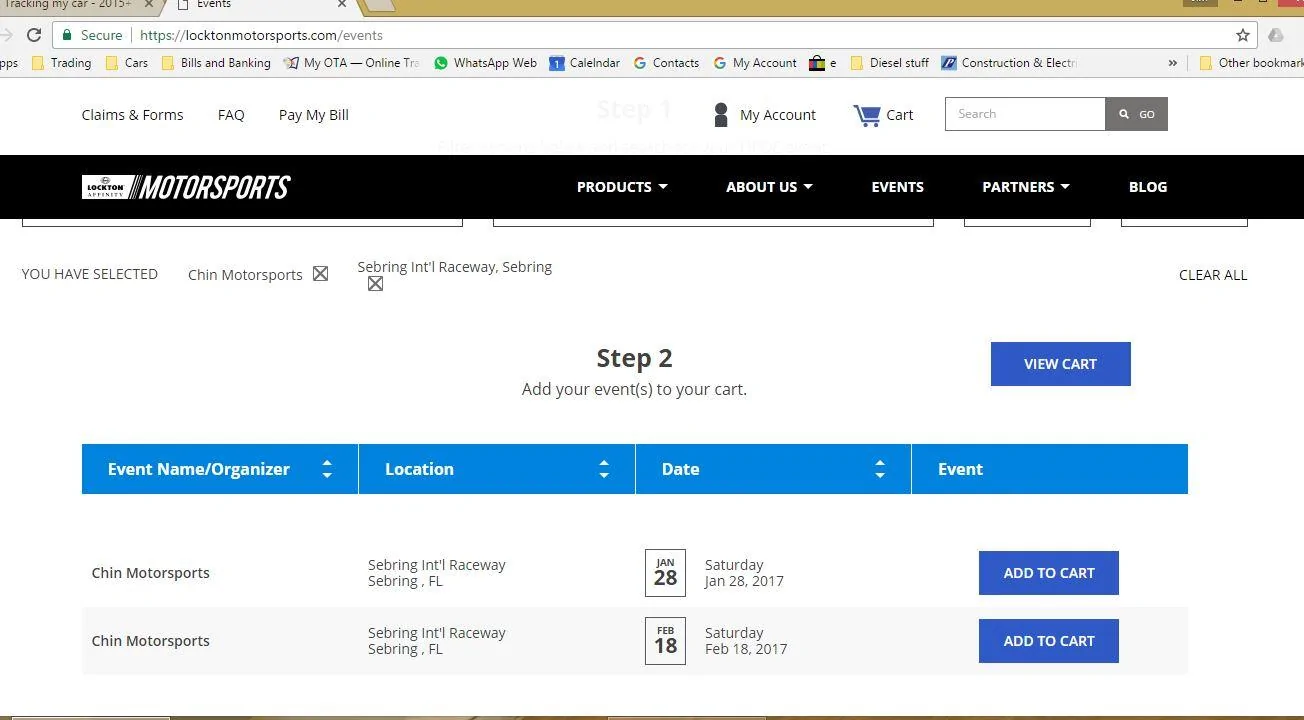Add the Jan 28, 2017 event to cart
The height and width of the screenshot is (720, 1304).
(x=1049, y=573)
